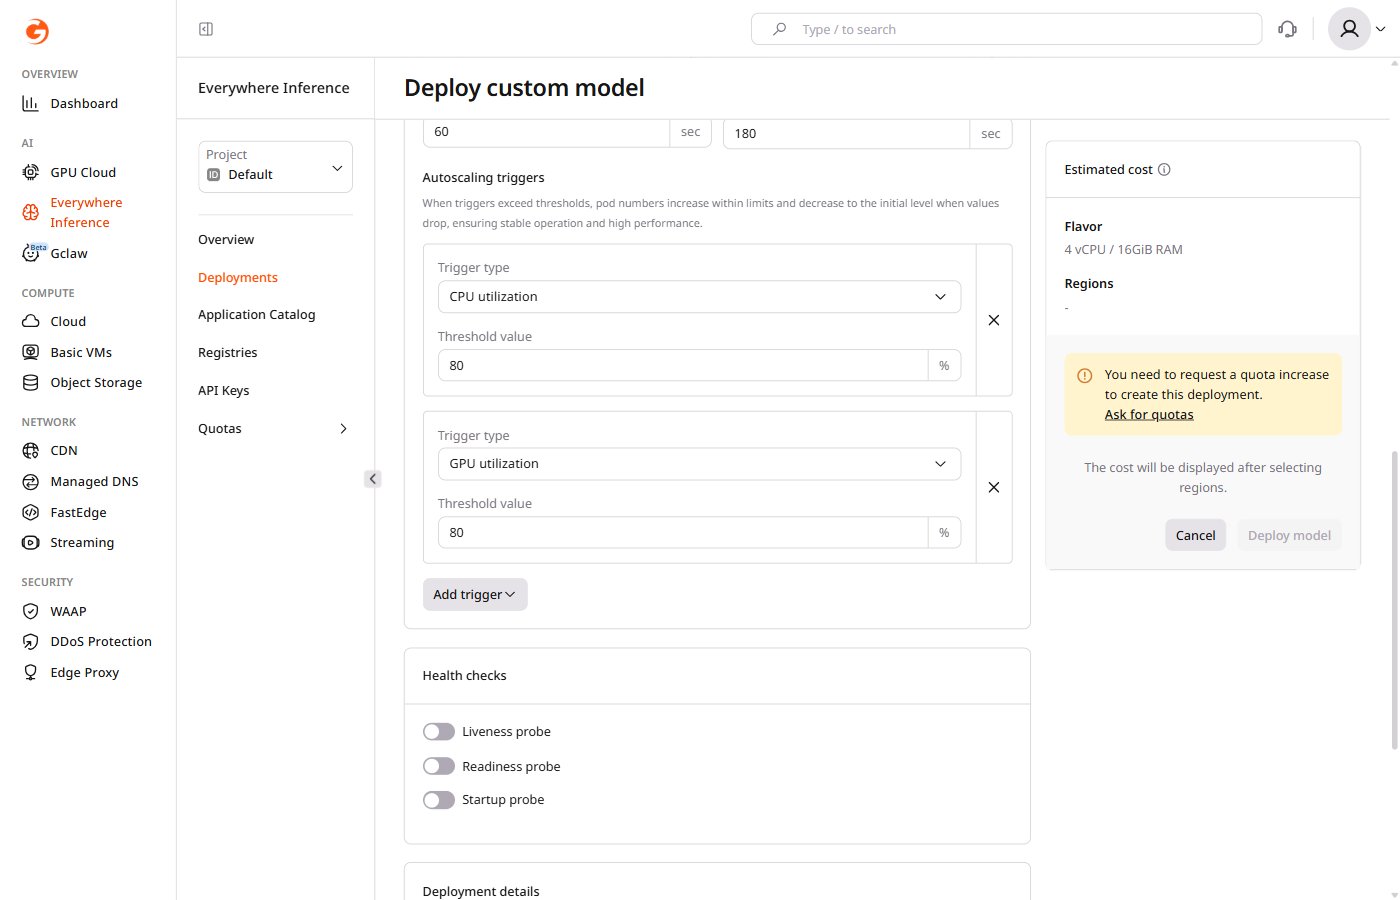Click the Health checks heading
Viewport: 1400px width, 900px height.
(x=464, y=675)
